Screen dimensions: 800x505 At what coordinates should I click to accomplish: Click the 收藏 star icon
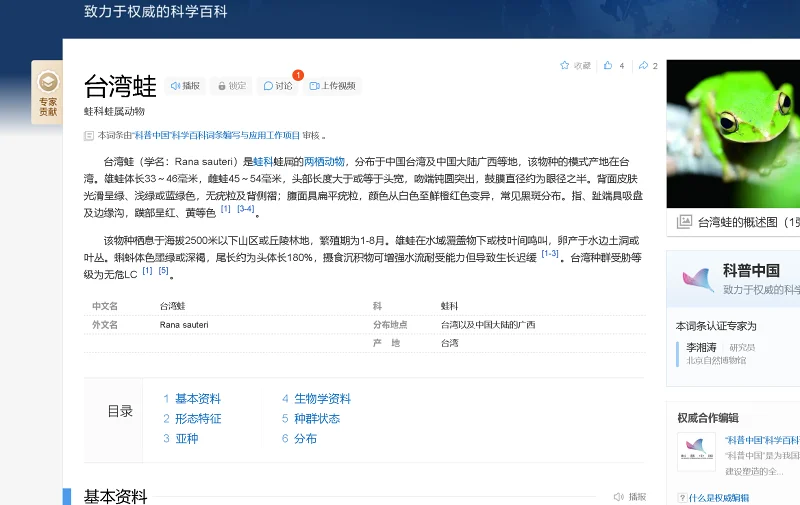tap(565, 66)
